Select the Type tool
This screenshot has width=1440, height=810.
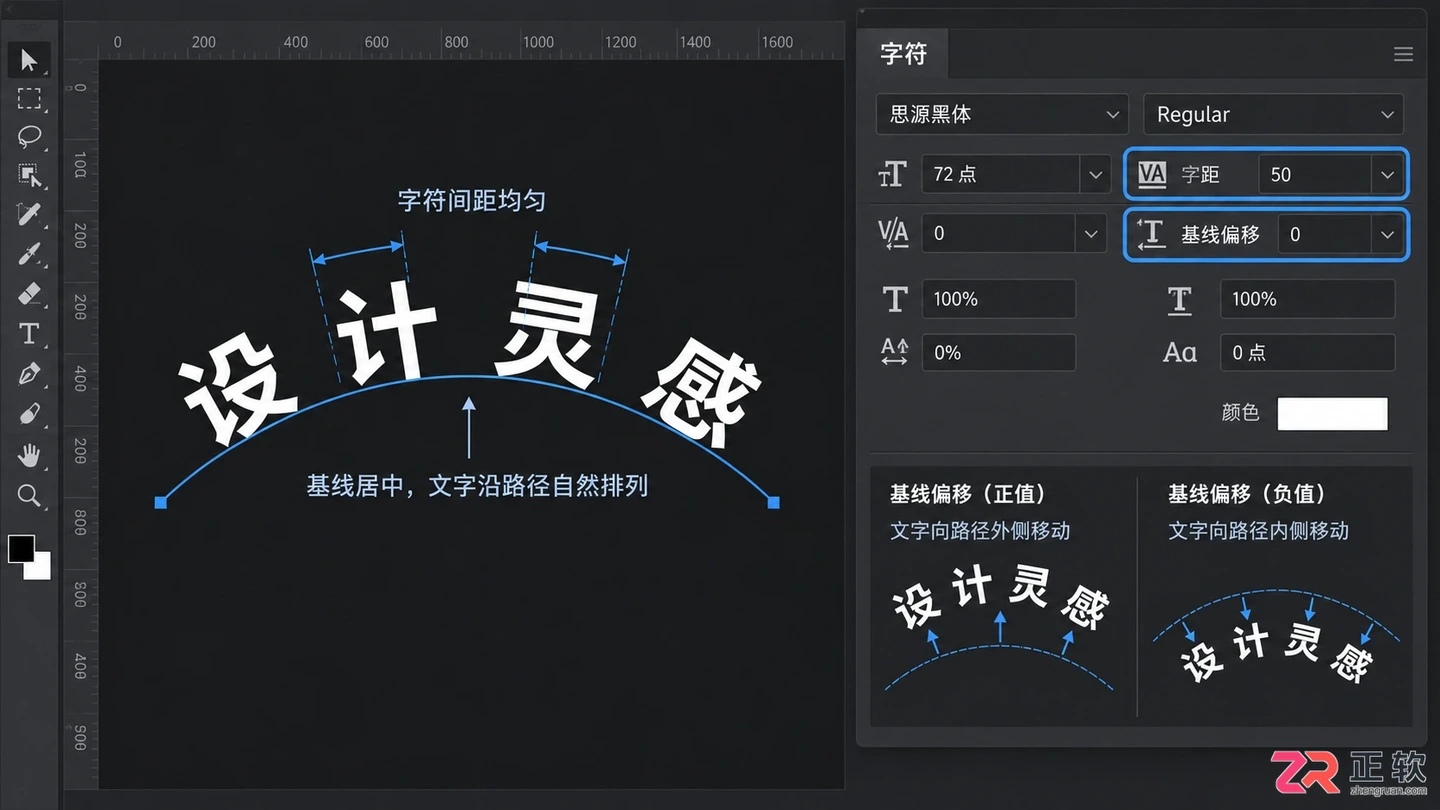click(x=29, y=334)
